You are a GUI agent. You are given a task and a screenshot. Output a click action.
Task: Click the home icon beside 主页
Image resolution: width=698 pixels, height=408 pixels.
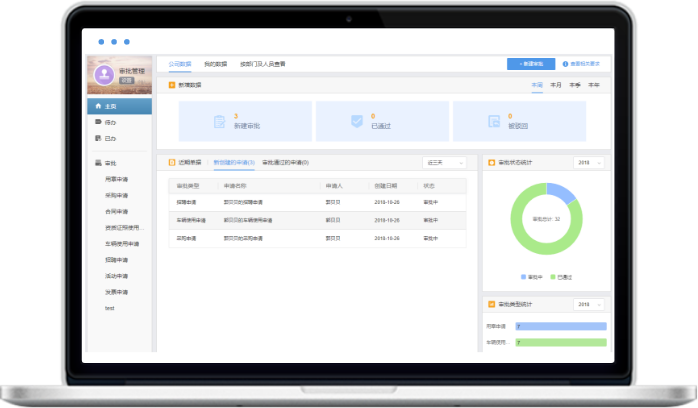point(98,106)
